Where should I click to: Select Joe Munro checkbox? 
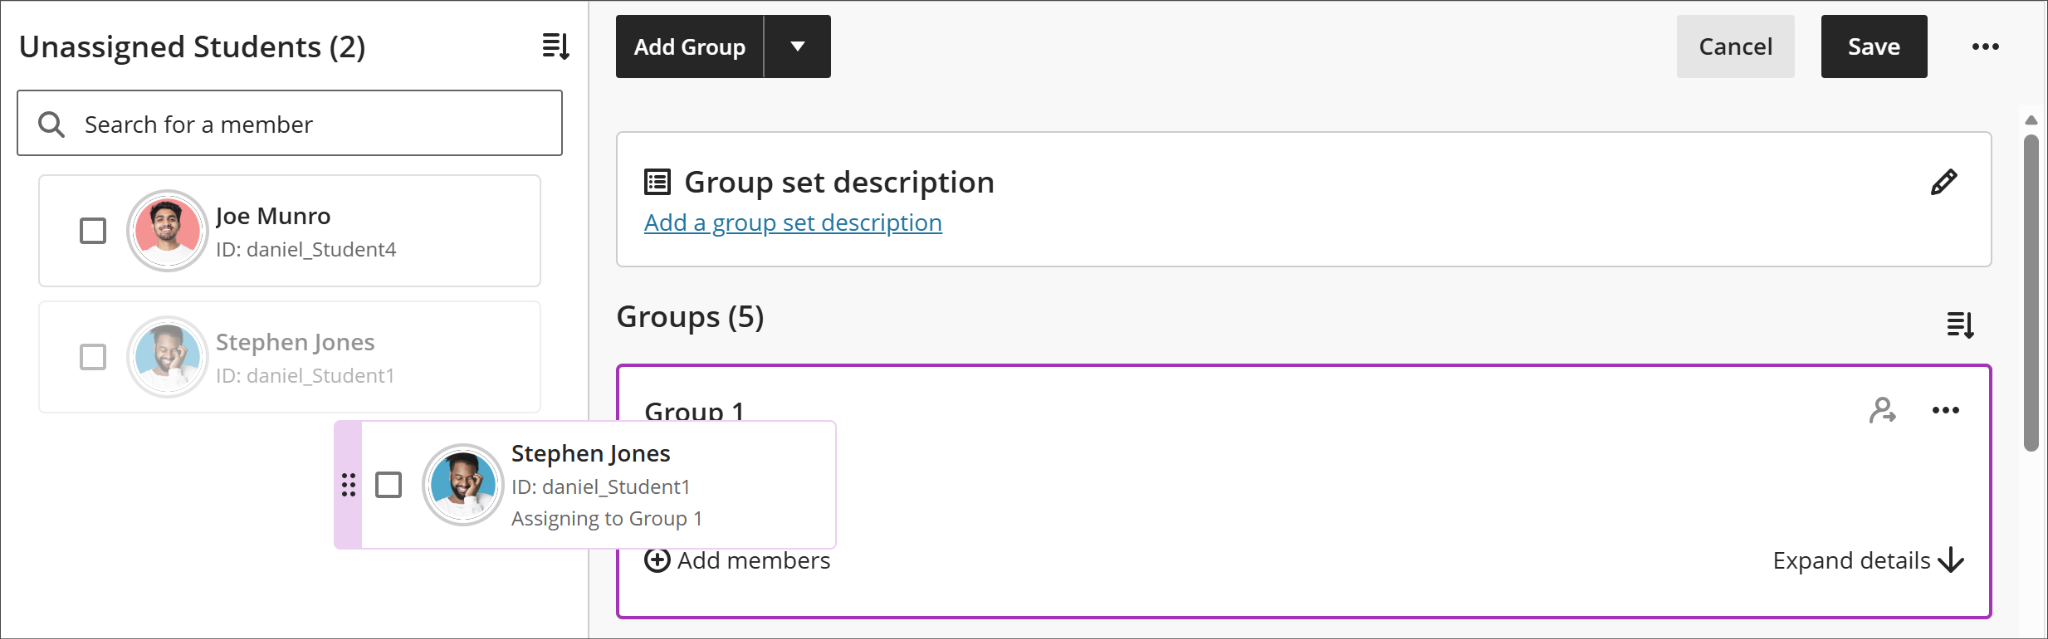pos(93,231)
